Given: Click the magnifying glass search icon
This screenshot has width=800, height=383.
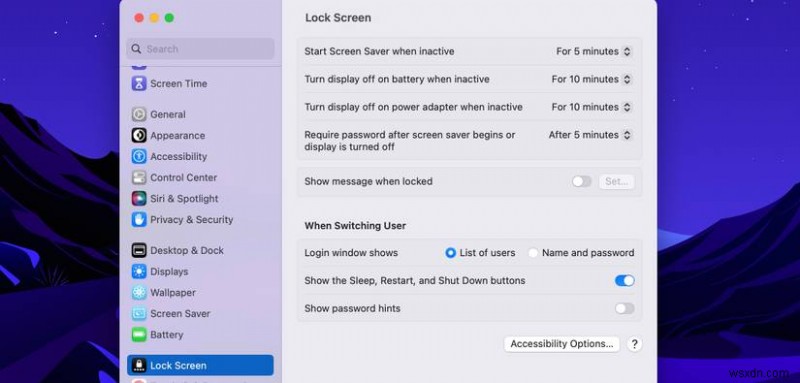Looking at the screenshot, I should tap(136, 49).
